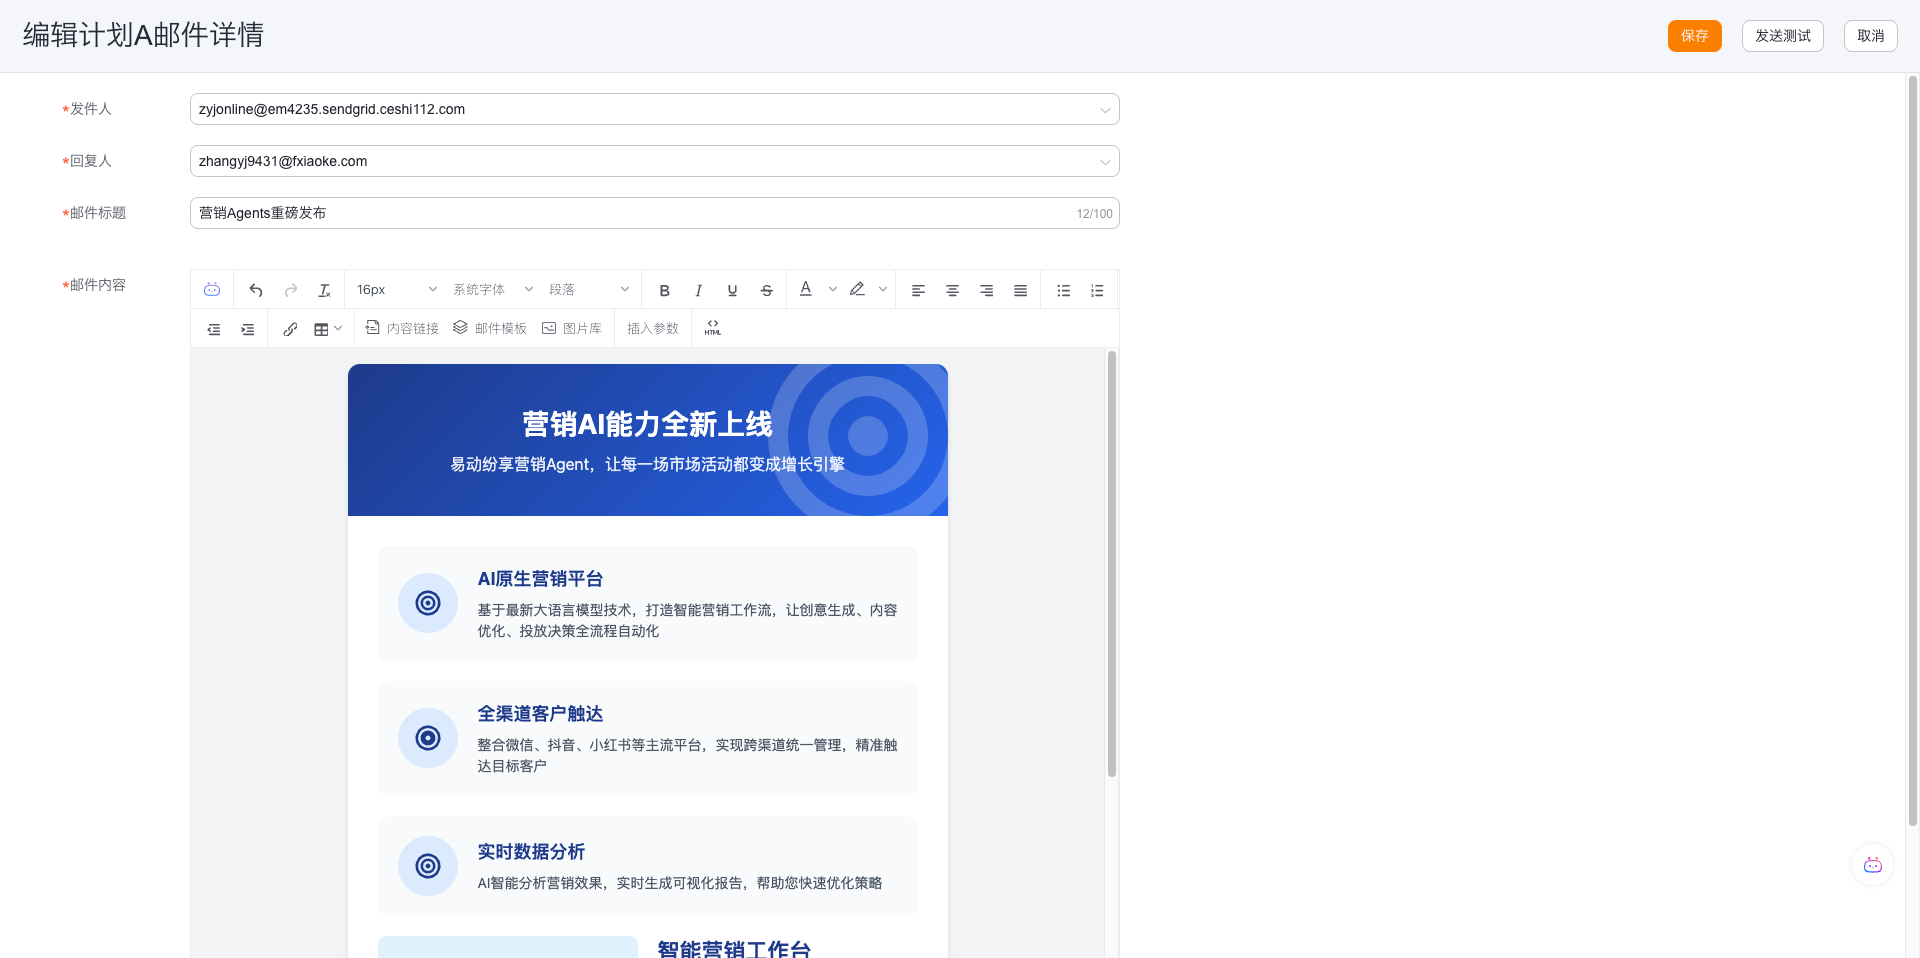Toggle underline formatting

tap(732, 290)
